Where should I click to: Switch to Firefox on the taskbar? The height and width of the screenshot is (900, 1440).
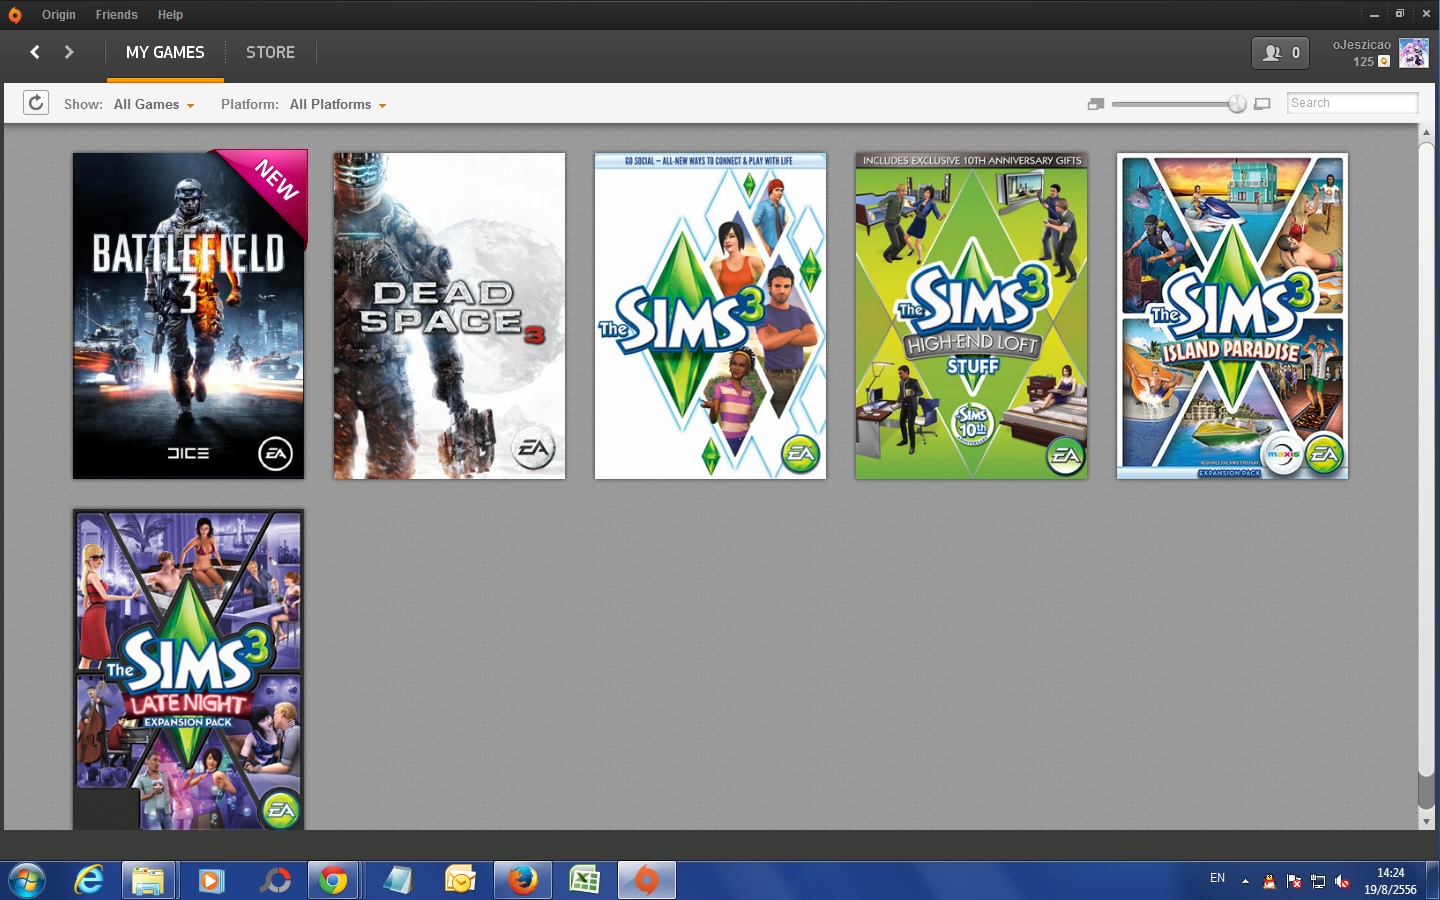522,881
